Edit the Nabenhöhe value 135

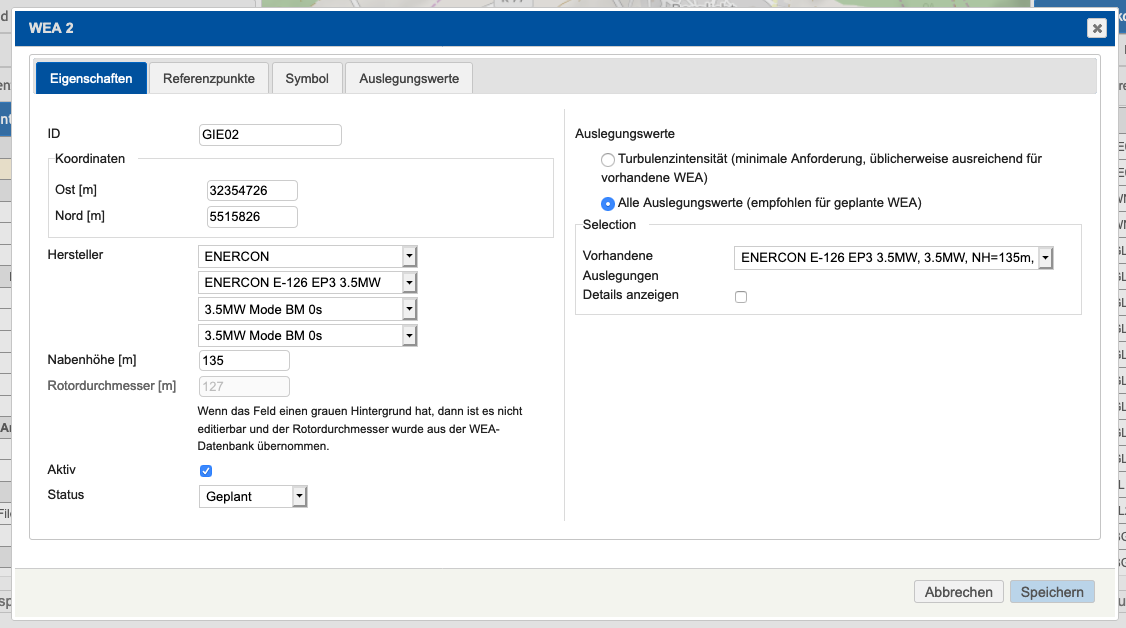[x=244, y=360]
